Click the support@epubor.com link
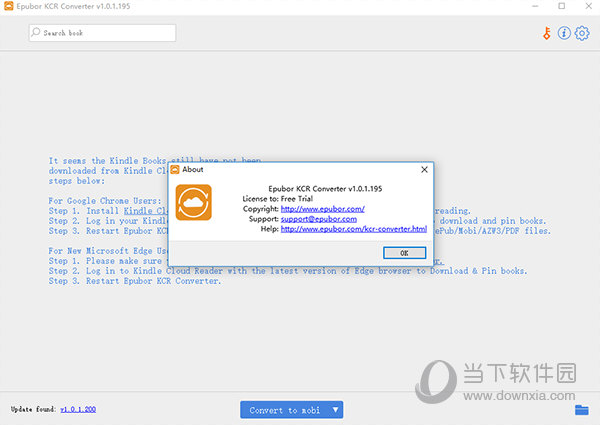600x425 pixels. pyautogui.click(x=319, y=219)
